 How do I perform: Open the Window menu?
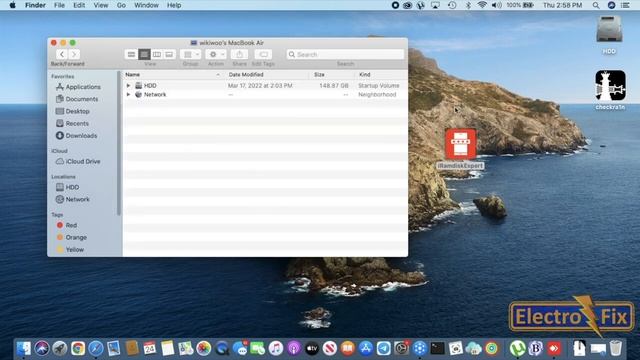[x=146, y=5]
